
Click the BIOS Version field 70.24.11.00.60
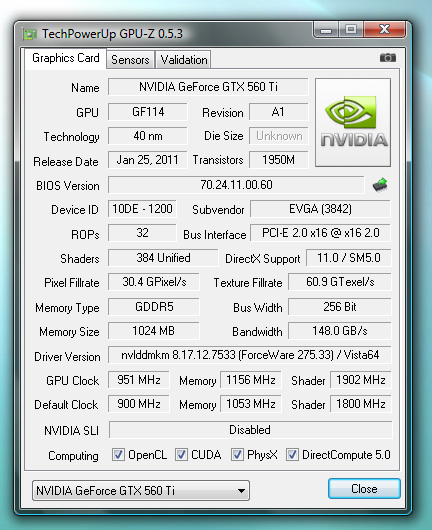click(x=236, y=185)
